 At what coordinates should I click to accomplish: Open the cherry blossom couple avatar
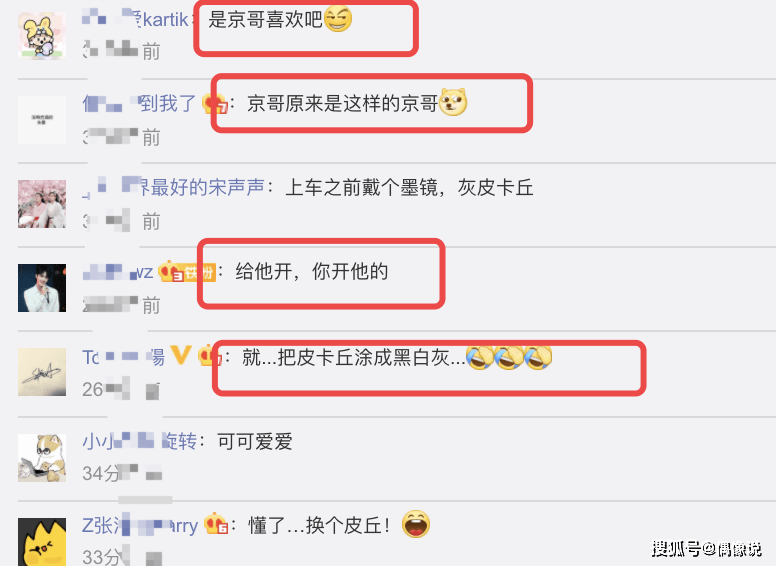coord(42,204)
